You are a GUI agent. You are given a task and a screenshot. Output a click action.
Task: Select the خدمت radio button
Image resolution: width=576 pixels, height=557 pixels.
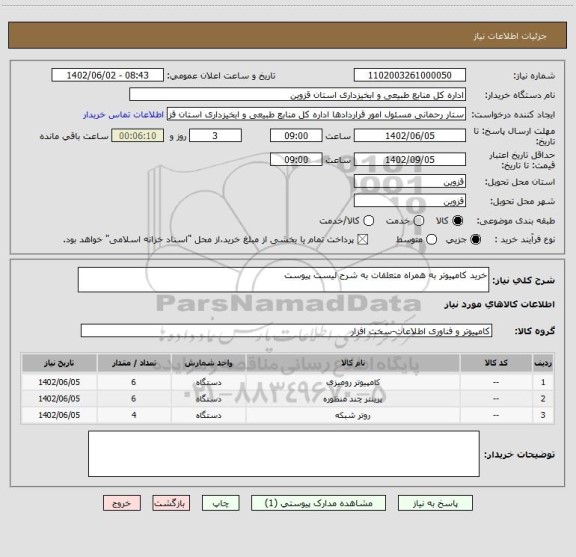click(x=419, y=221)
